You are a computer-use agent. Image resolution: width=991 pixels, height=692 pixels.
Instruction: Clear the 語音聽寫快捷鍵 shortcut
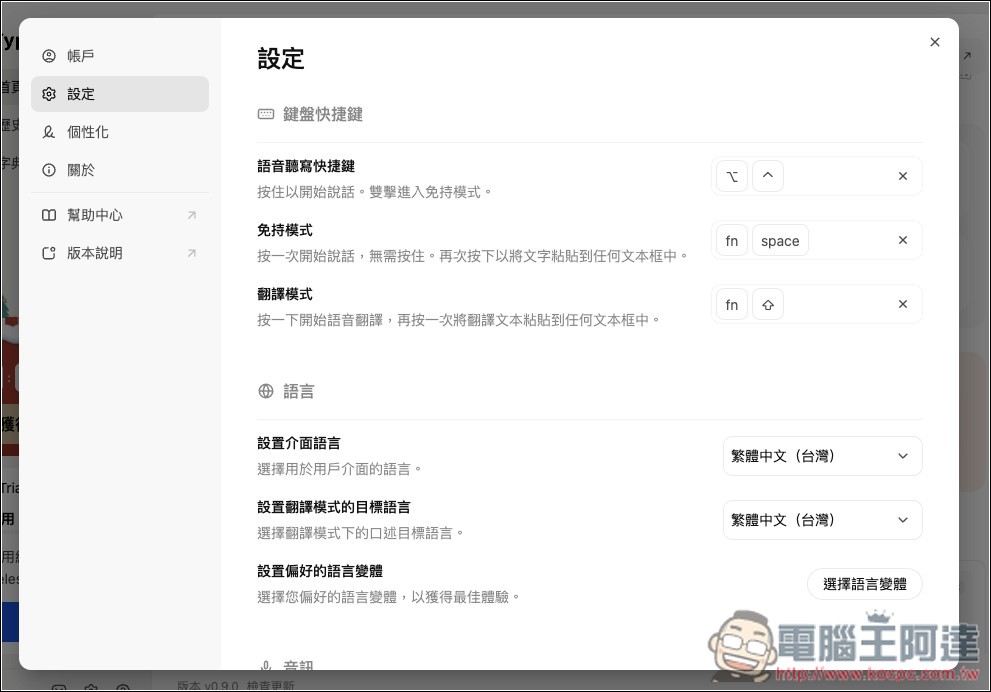coord(902,175)
